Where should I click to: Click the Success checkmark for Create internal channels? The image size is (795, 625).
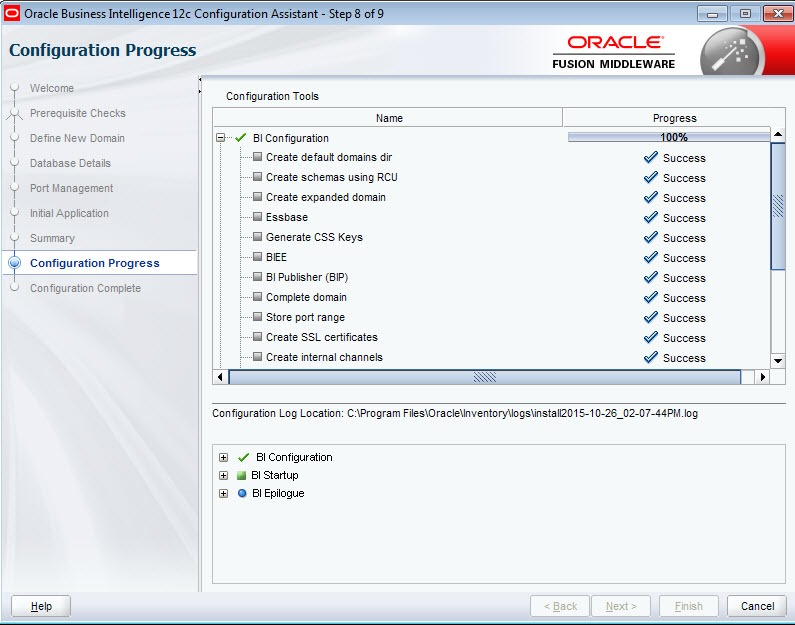[x=651, y=358]
